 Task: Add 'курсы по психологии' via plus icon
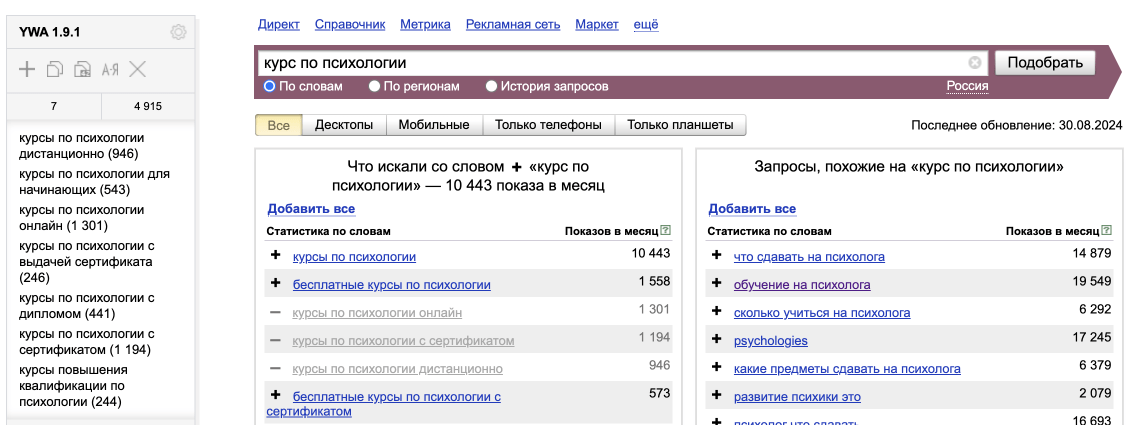275,255
